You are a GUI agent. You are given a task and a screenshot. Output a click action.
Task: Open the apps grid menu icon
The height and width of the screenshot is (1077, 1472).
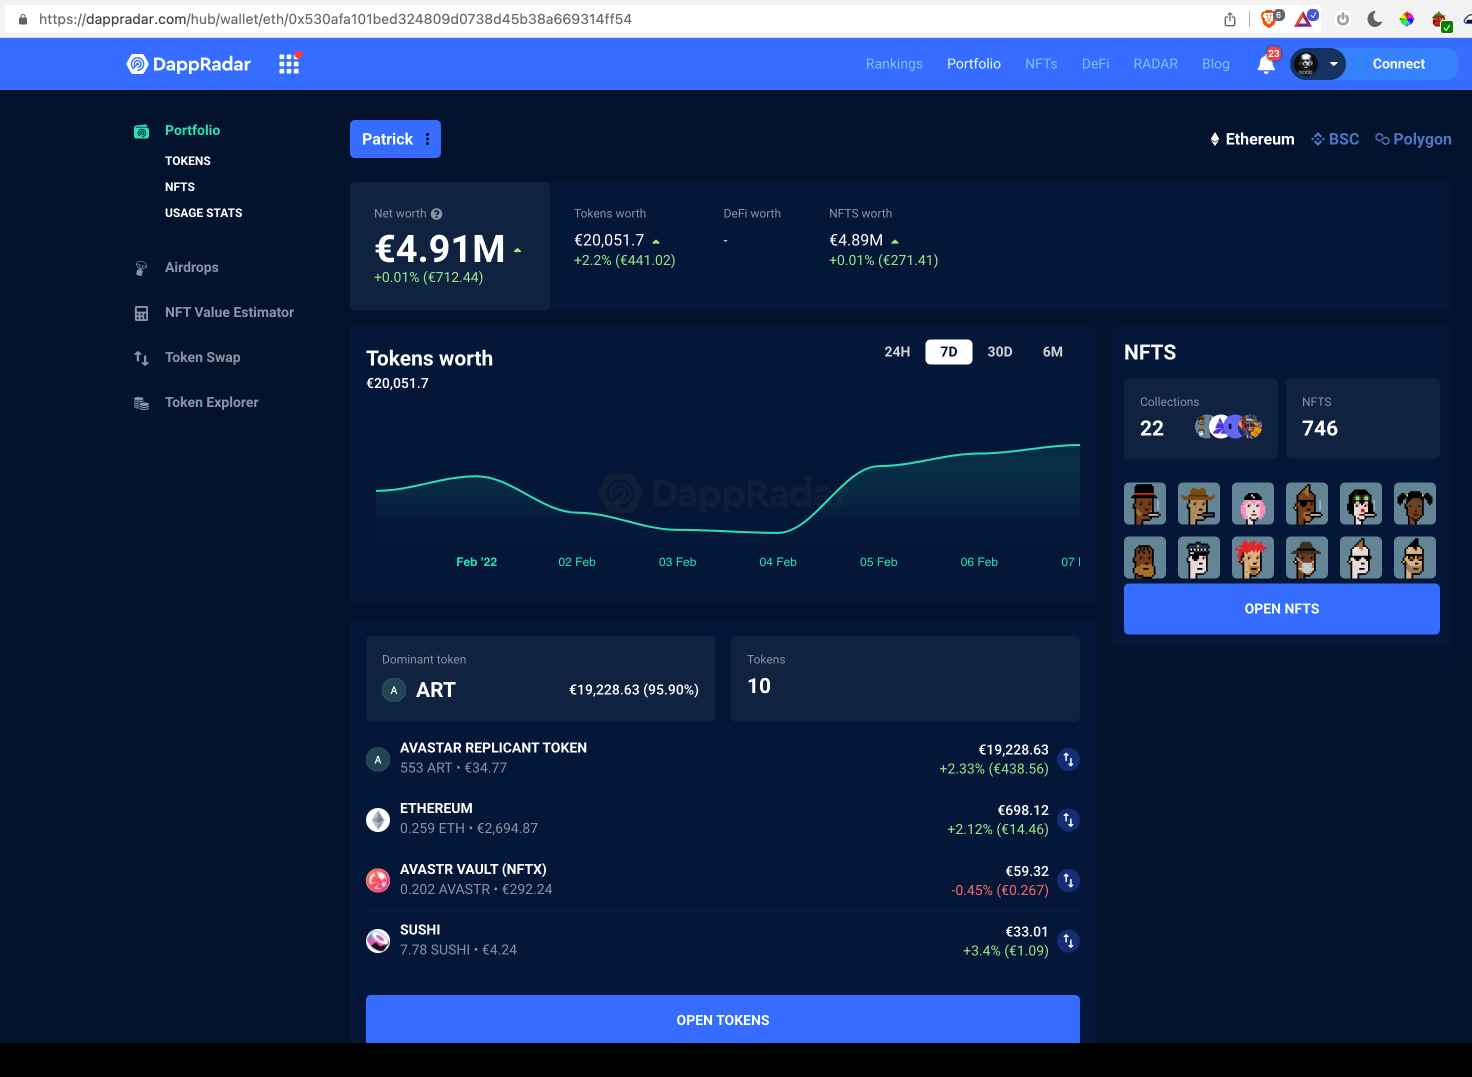(289, 64)
